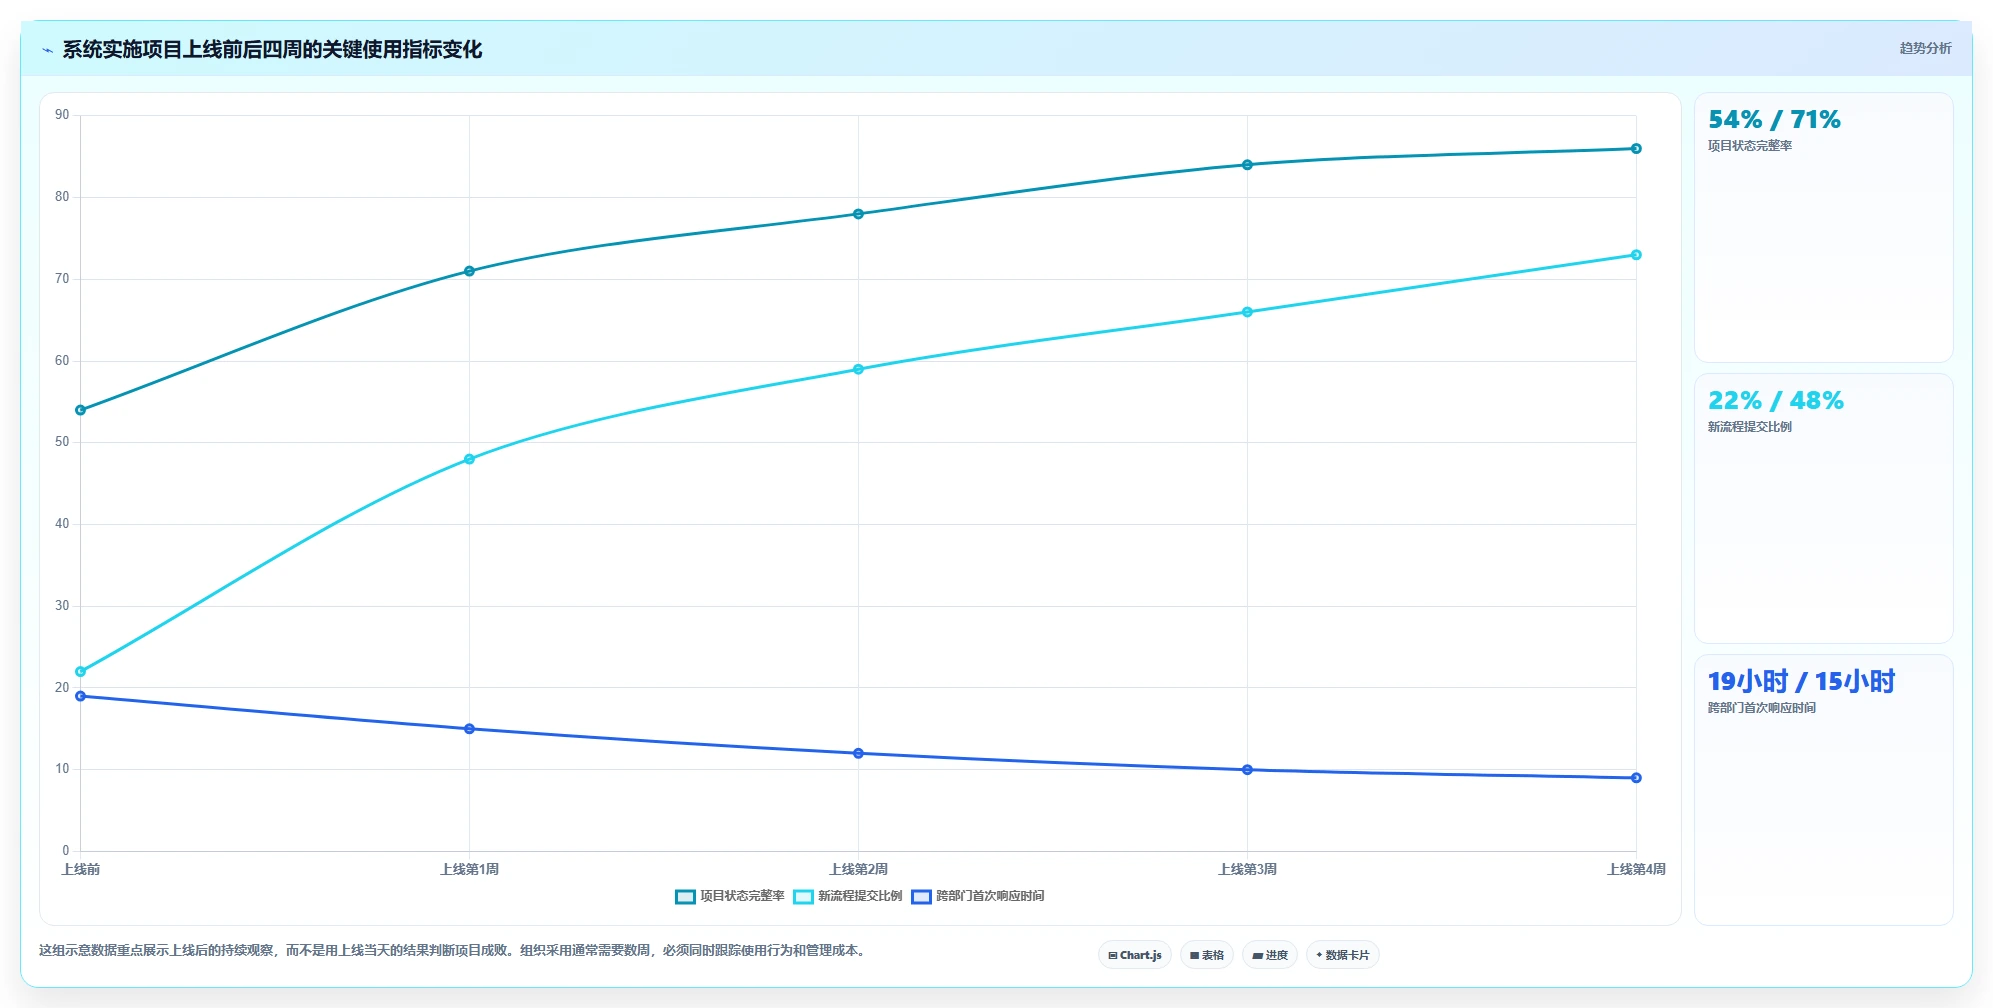Click the title 系统实施项目上线前后四周的关键使用指标变化
This screenshot has width=1993, height=1008.
pyautogui.click(x=272, y=49)
